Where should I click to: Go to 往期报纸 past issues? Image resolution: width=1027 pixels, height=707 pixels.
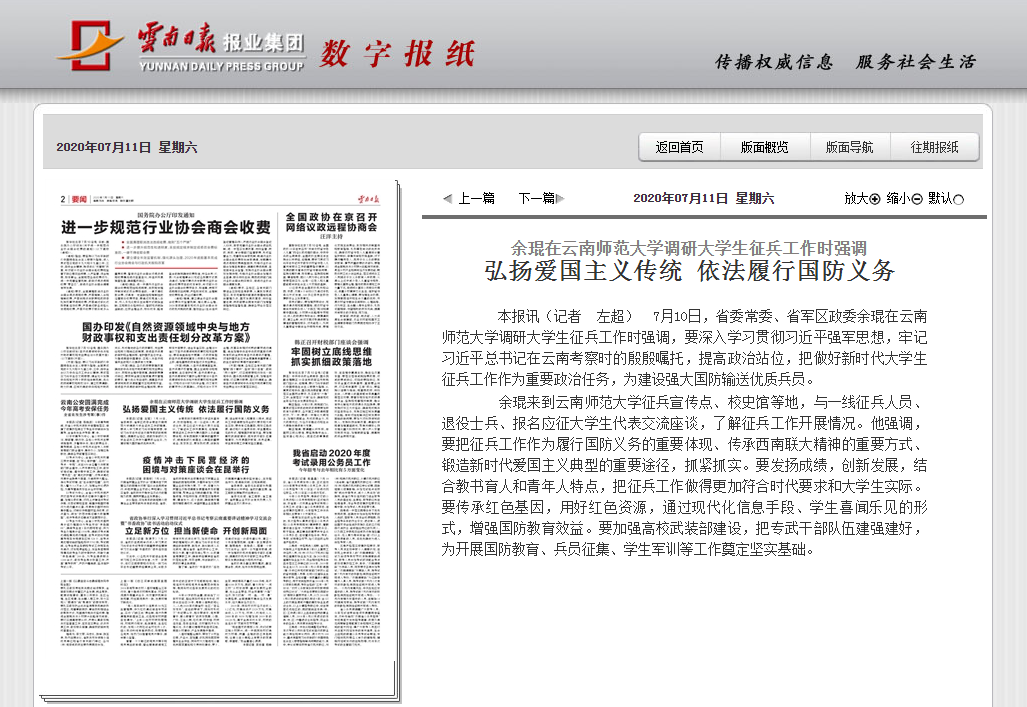tap(934, 147)
